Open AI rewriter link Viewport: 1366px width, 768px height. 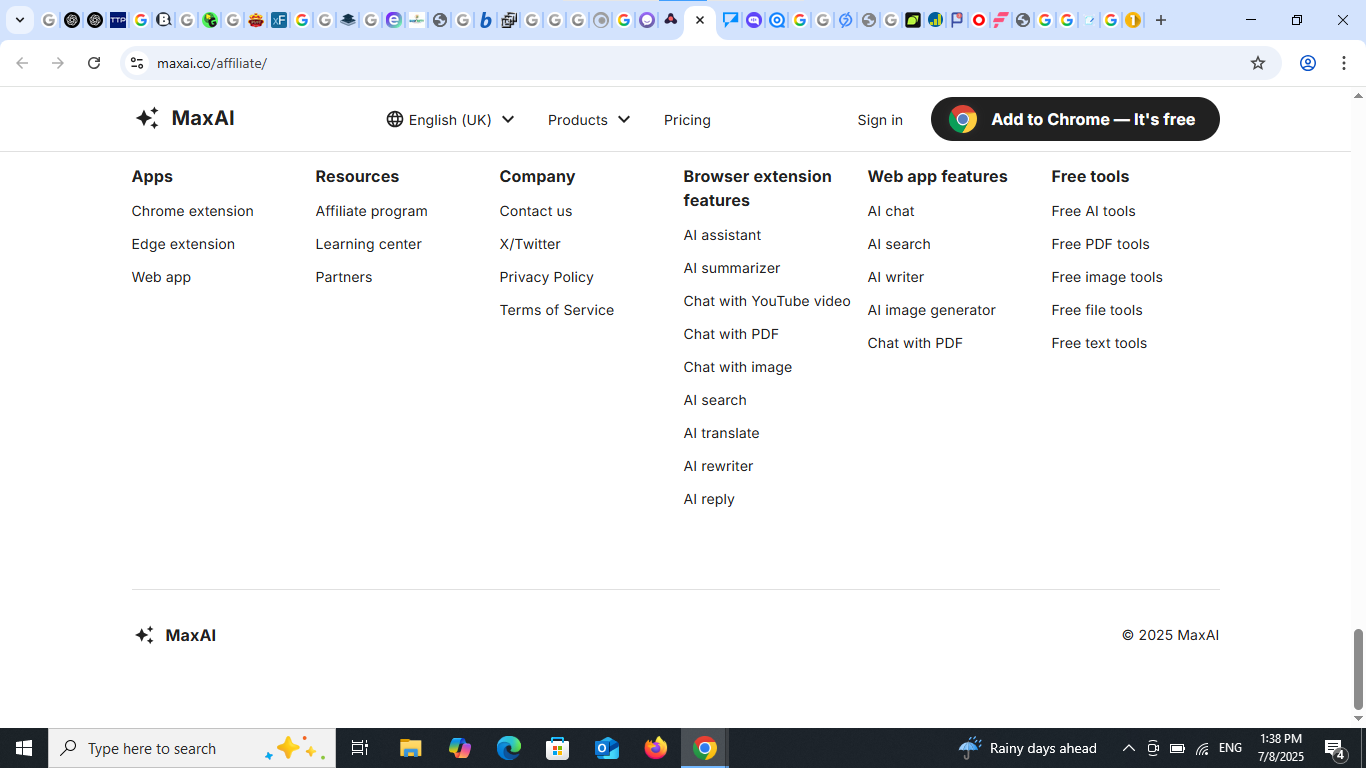[719, 466]
